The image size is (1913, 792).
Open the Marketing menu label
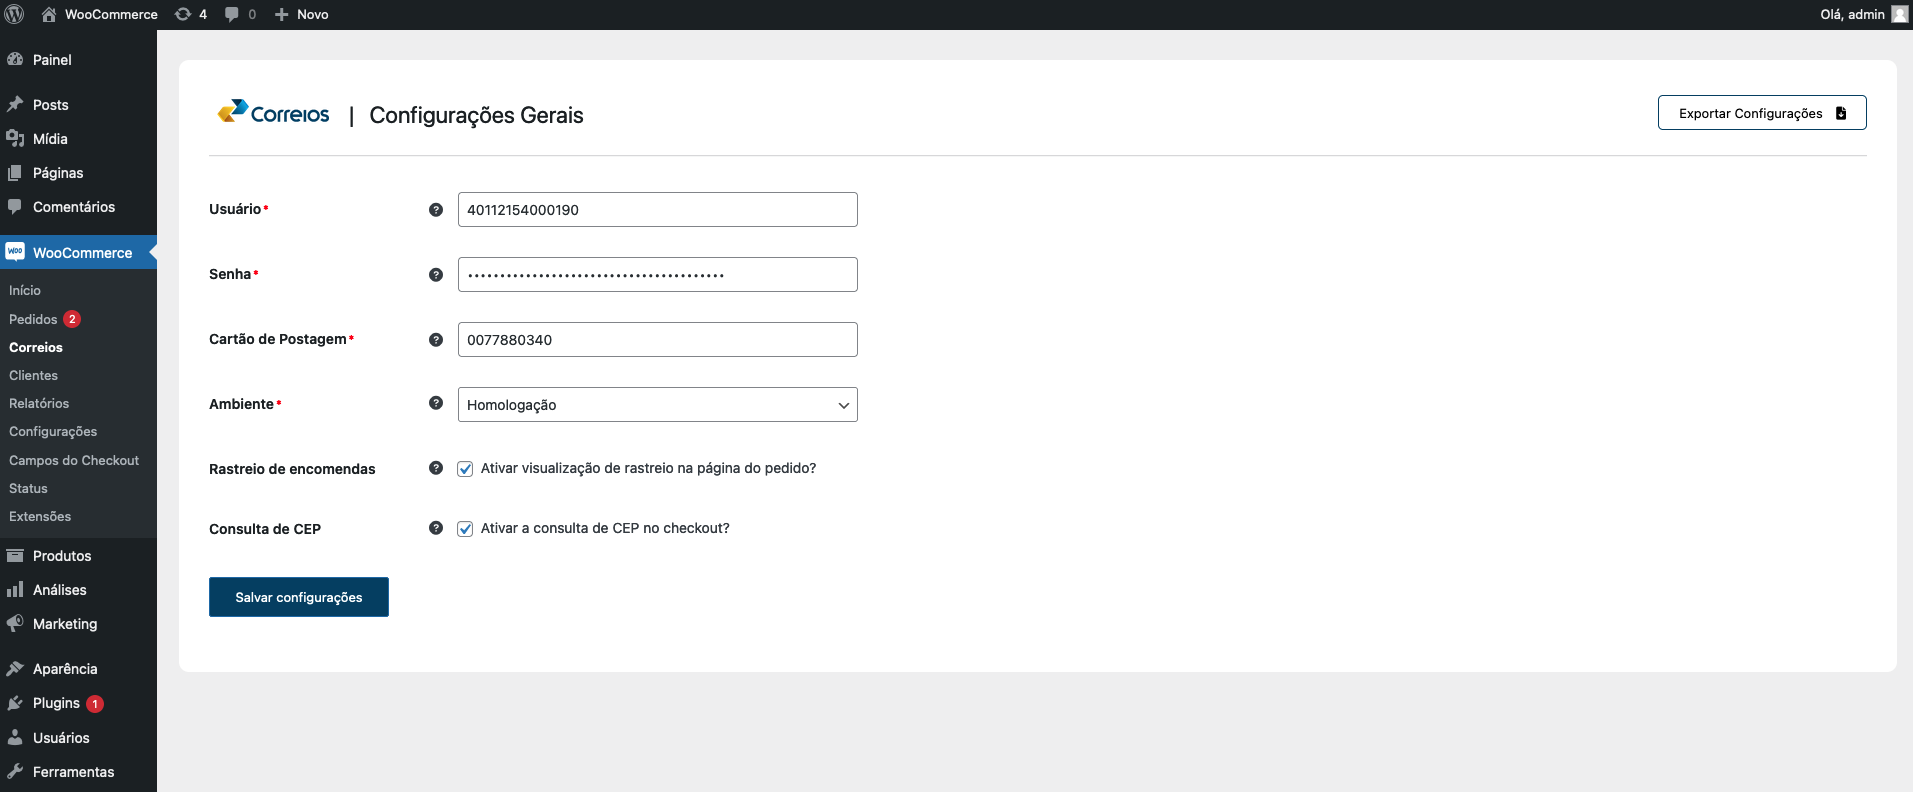(x=65, y=624)
